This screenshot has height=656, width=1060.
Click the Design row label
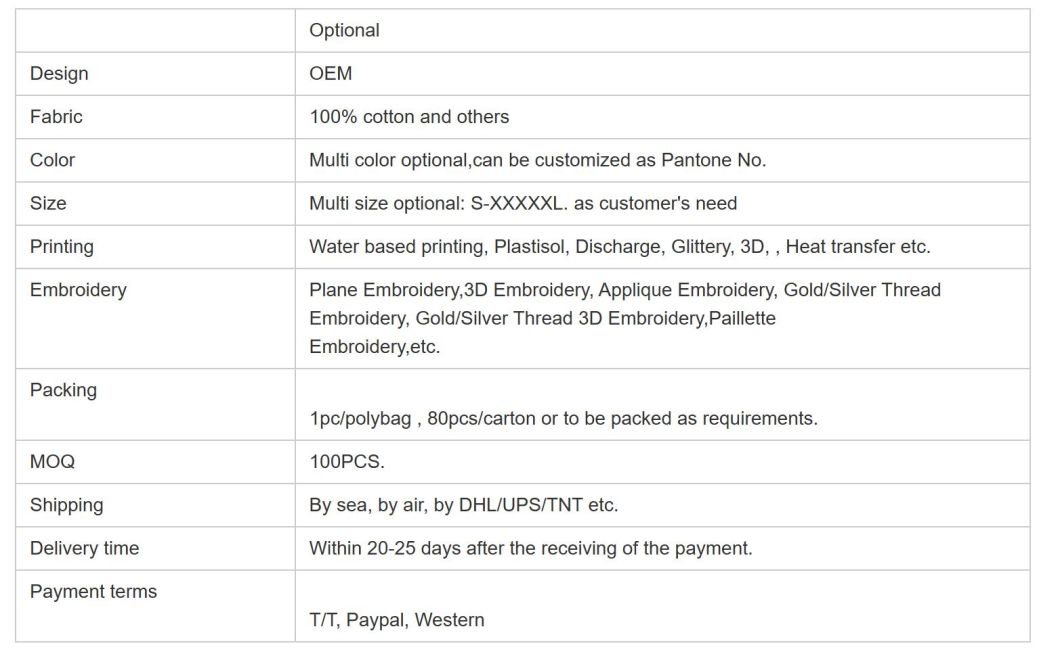[59, 74]
